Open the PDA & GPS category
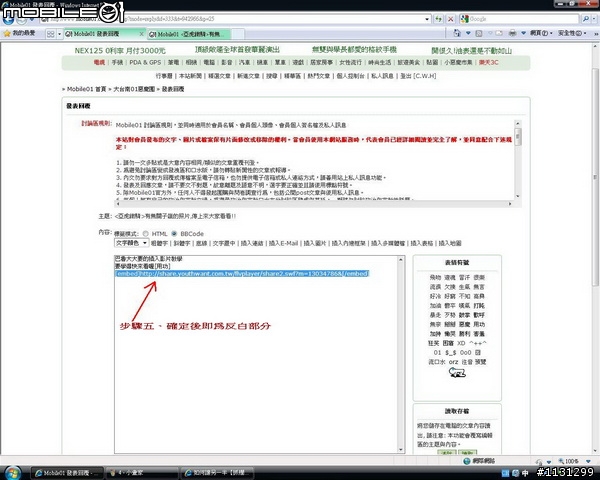This screenshot has width=600, height=480. (145, 62)
